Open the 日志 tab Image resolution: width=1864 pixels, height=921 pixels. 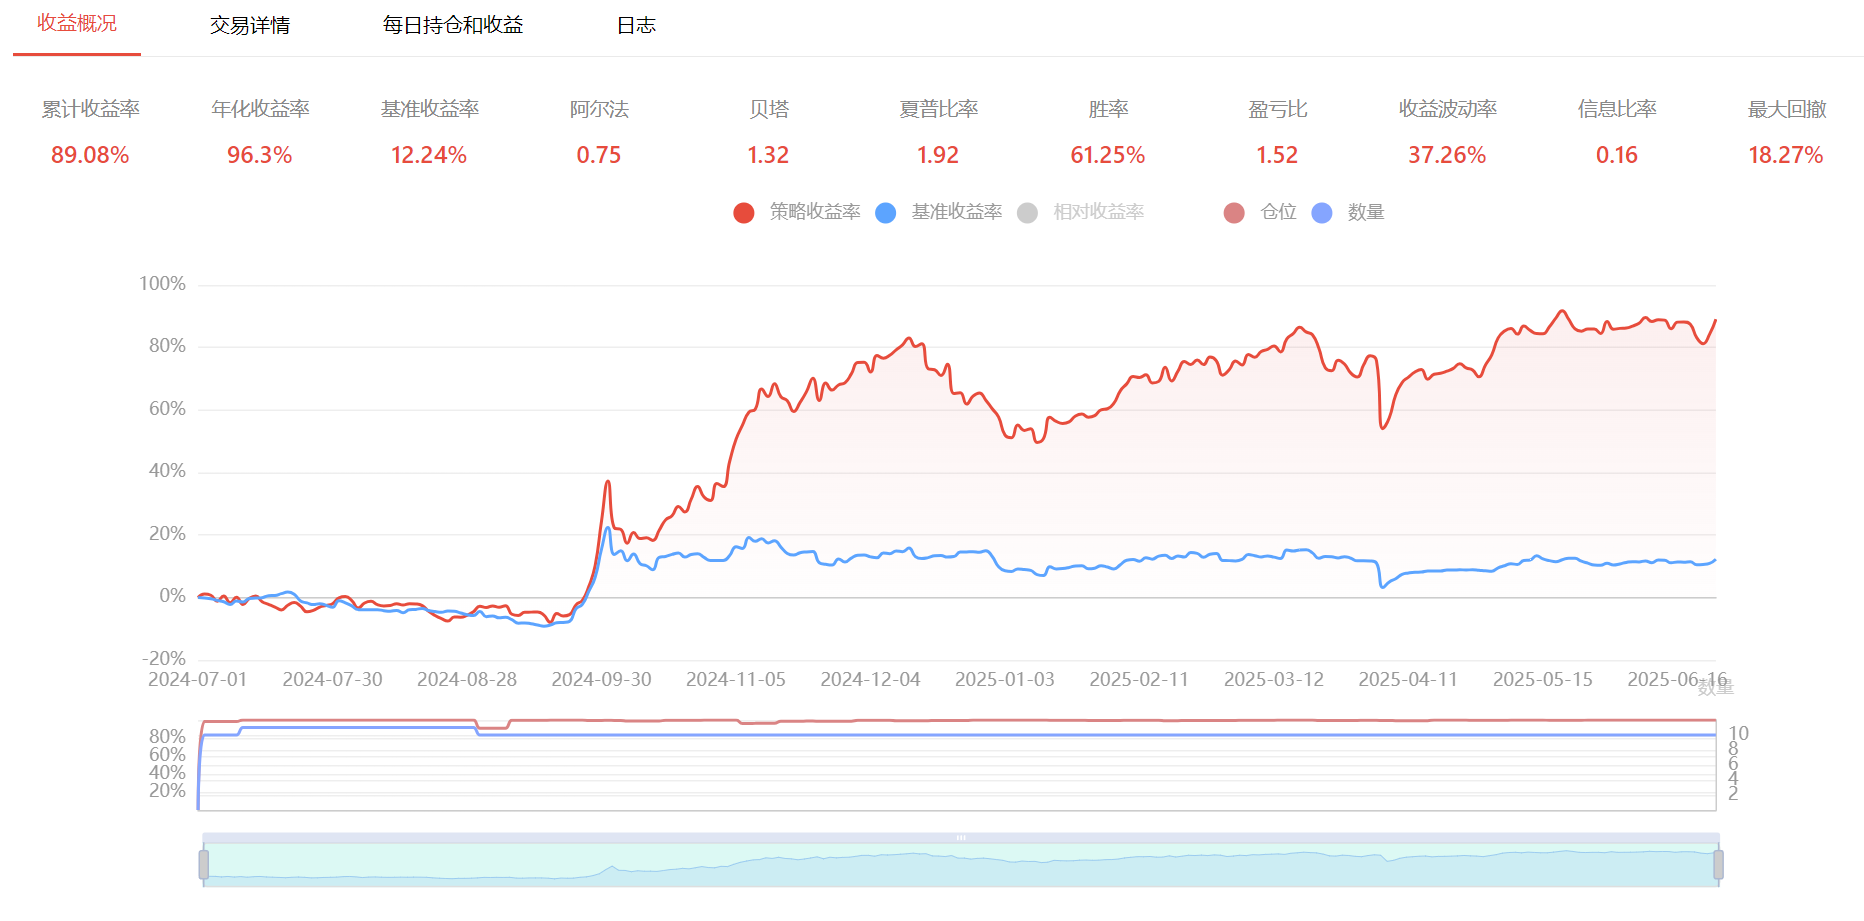point(636,26)
